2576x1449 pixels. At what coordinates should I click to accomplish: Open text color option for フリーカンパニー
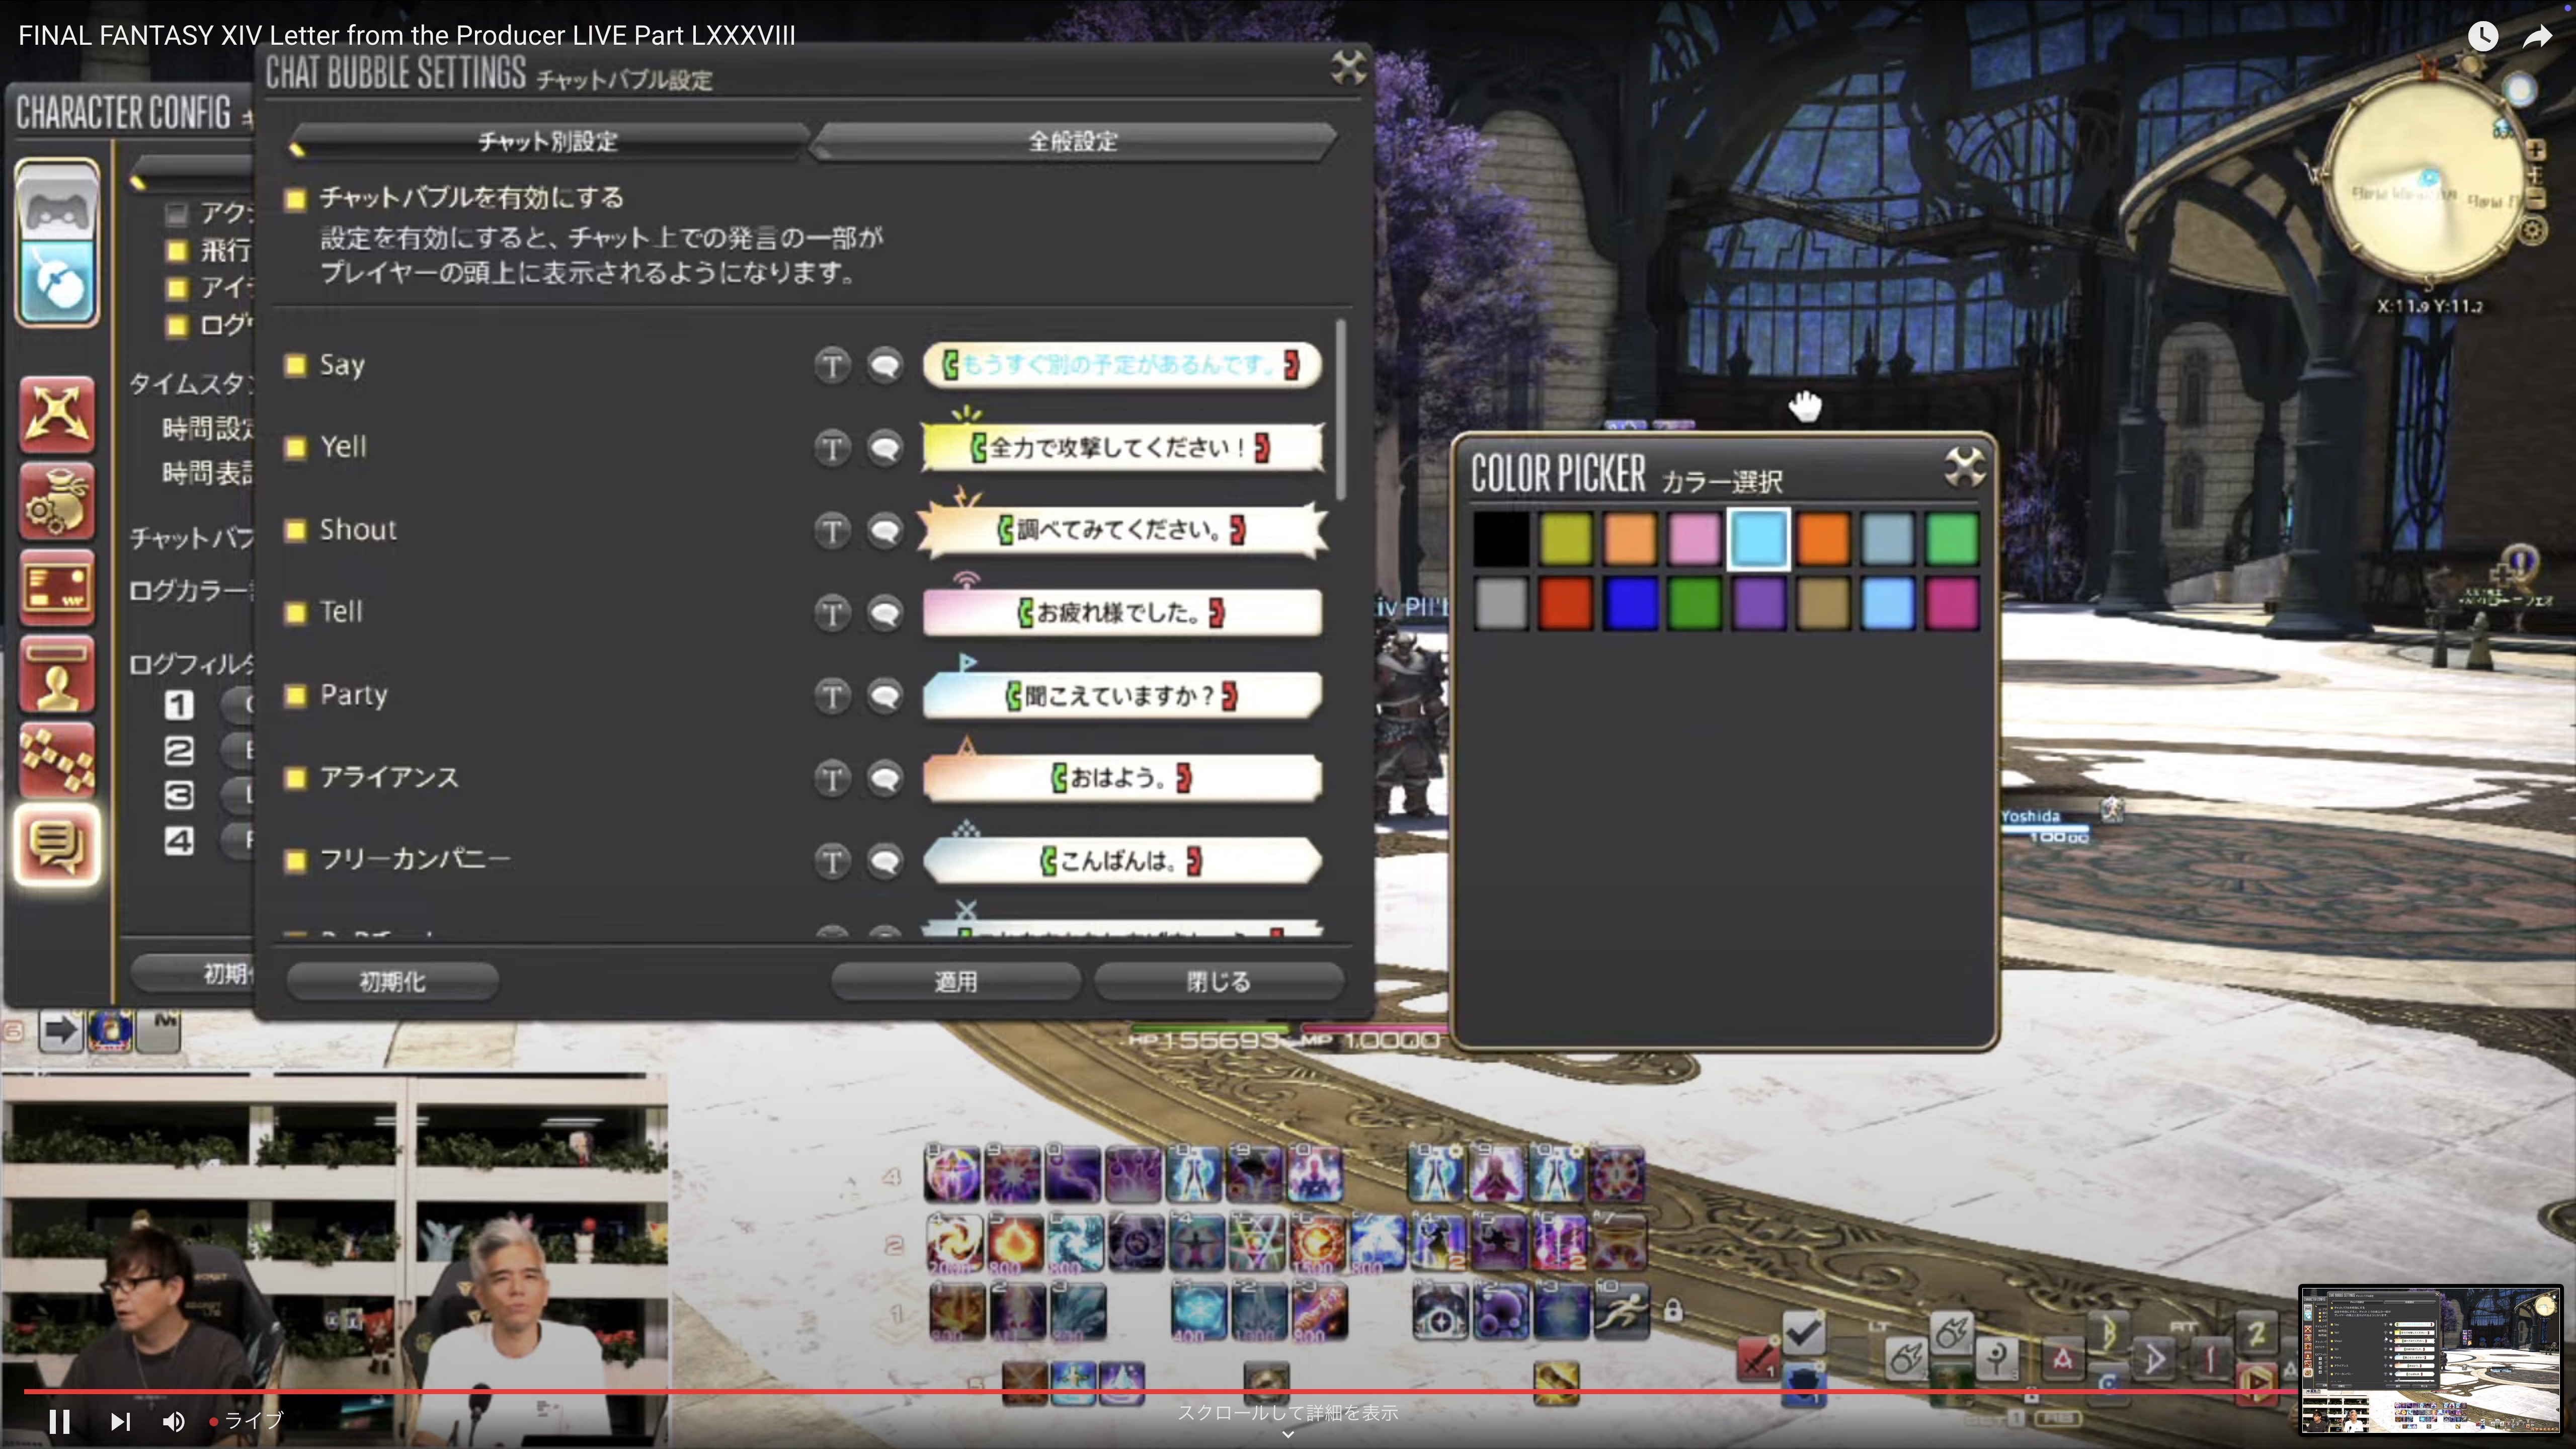pos(832,861)
